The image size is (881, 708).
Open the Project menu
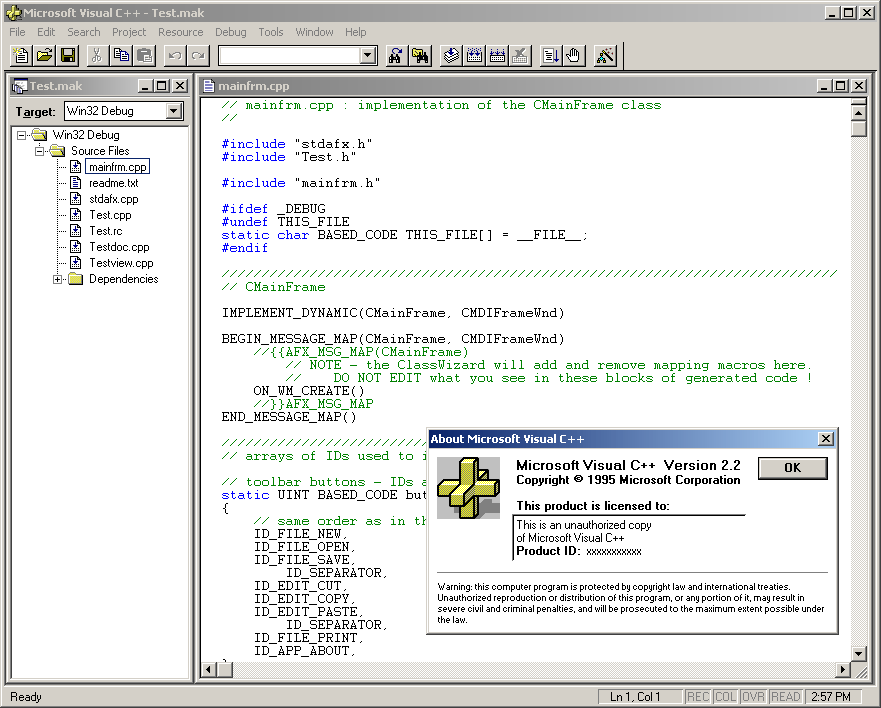(x=129, y=32)
